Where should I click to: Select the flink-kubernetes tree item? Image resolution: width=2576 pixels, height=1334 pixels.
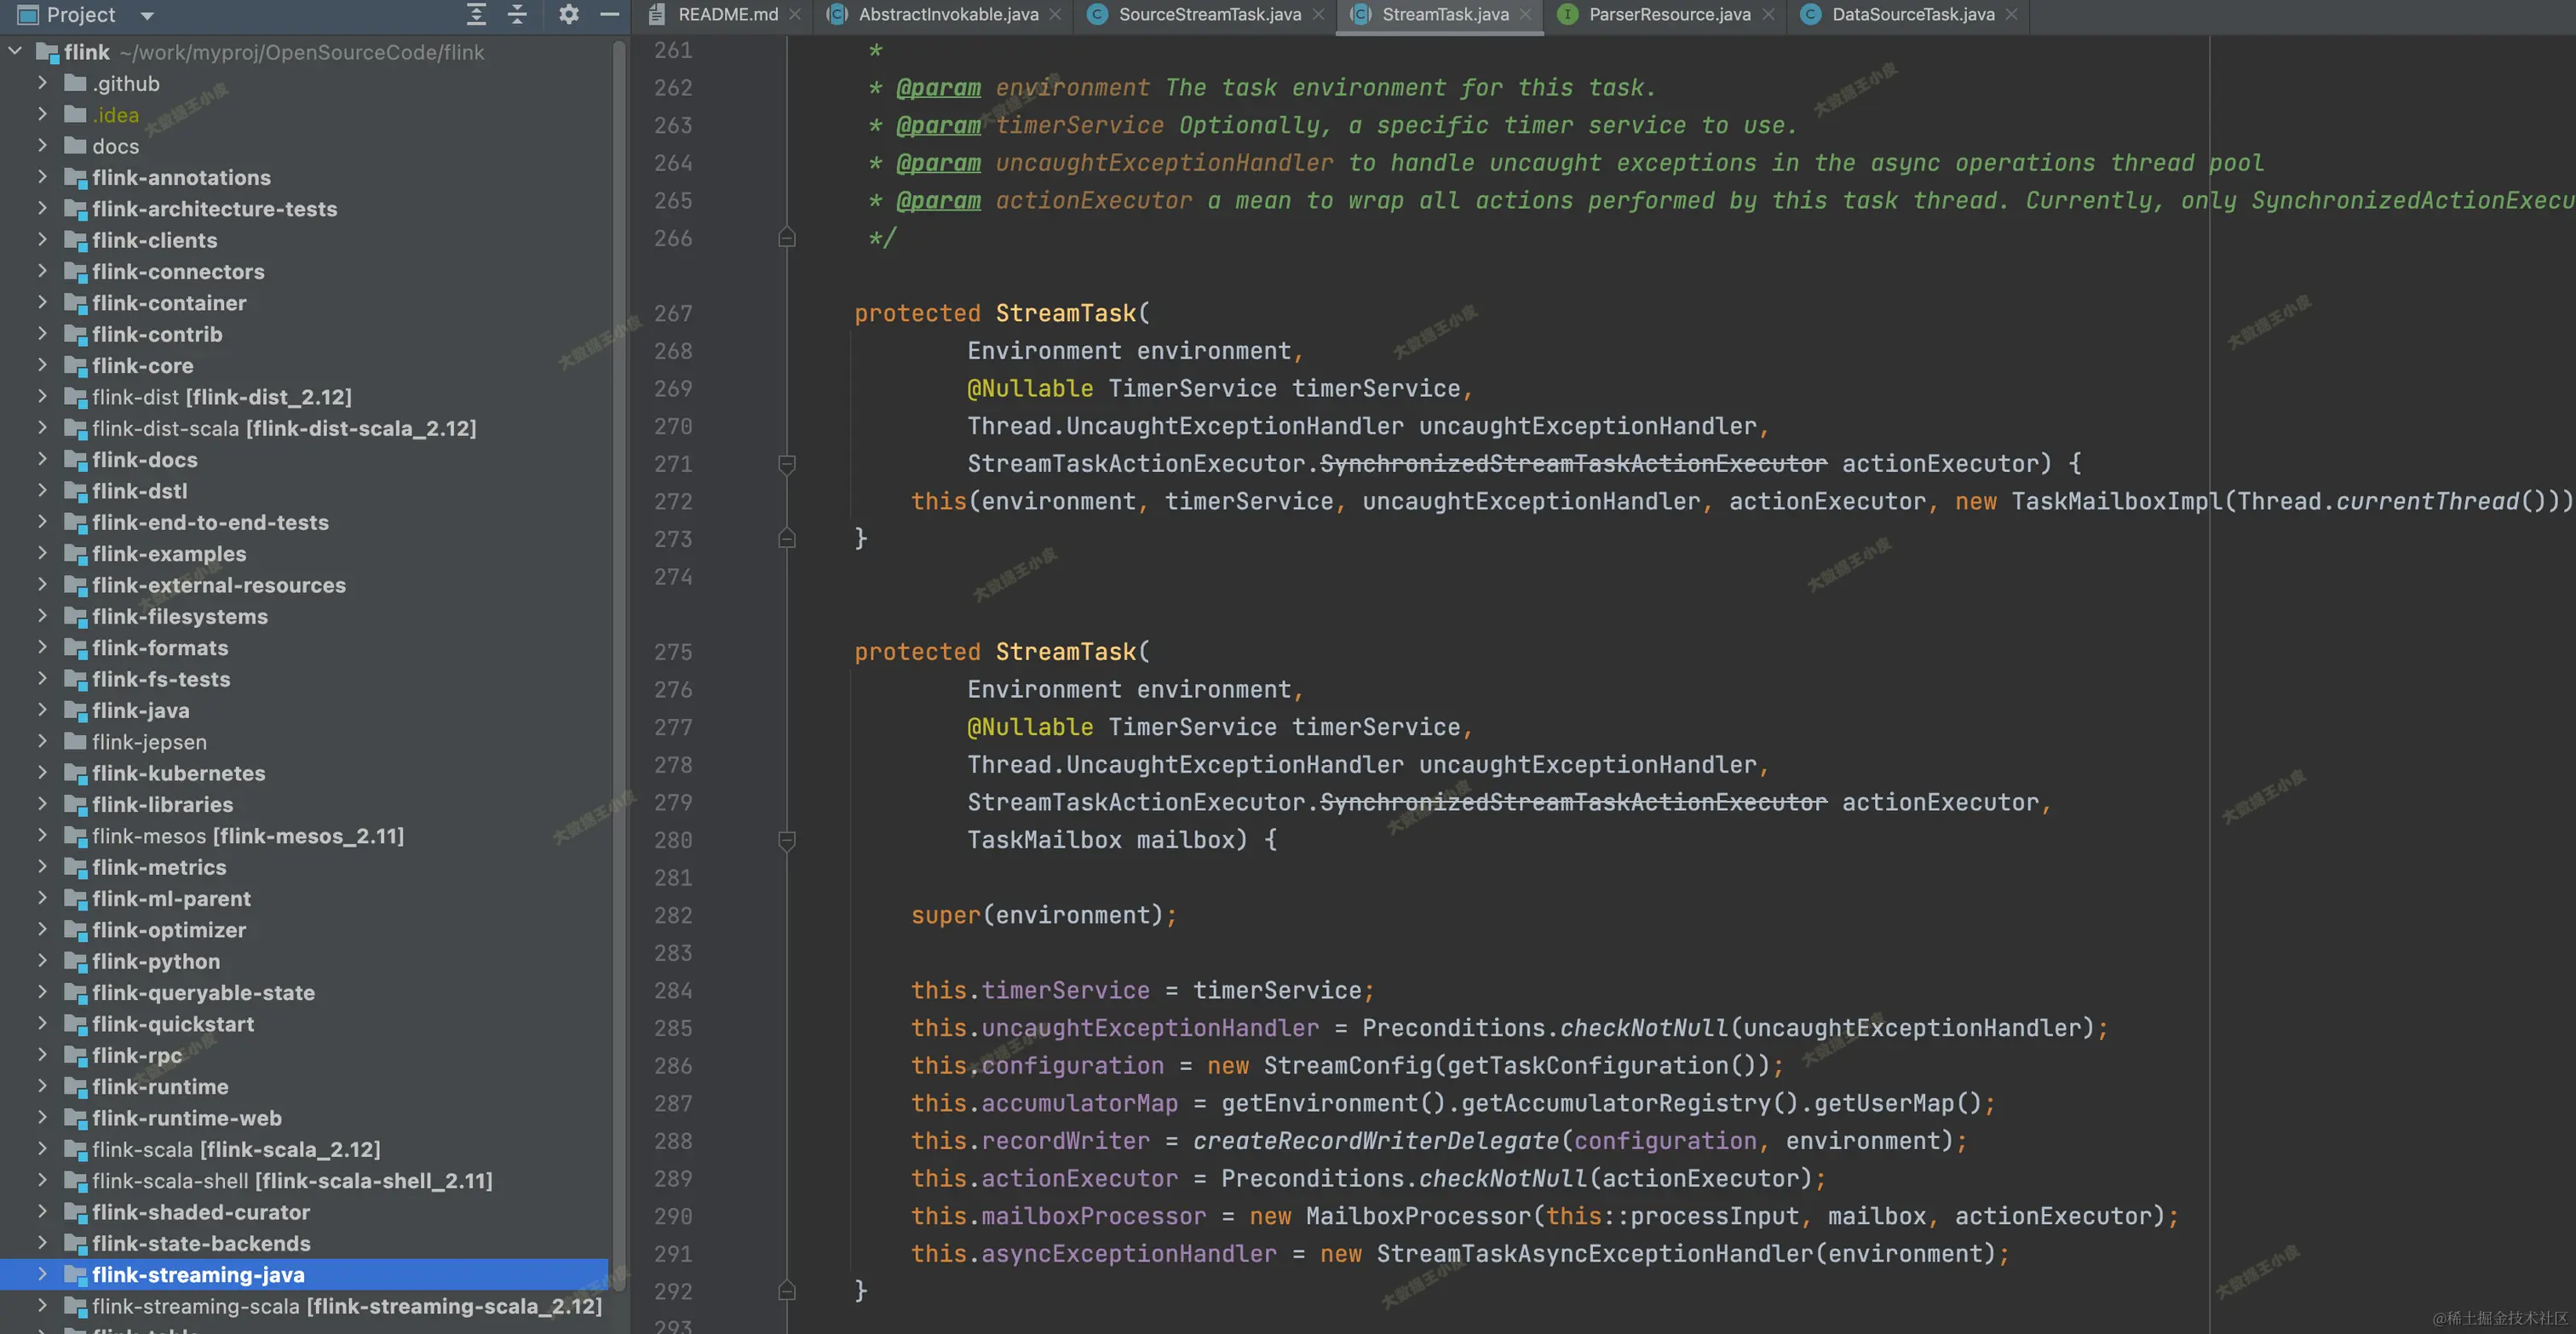(178, 773)
